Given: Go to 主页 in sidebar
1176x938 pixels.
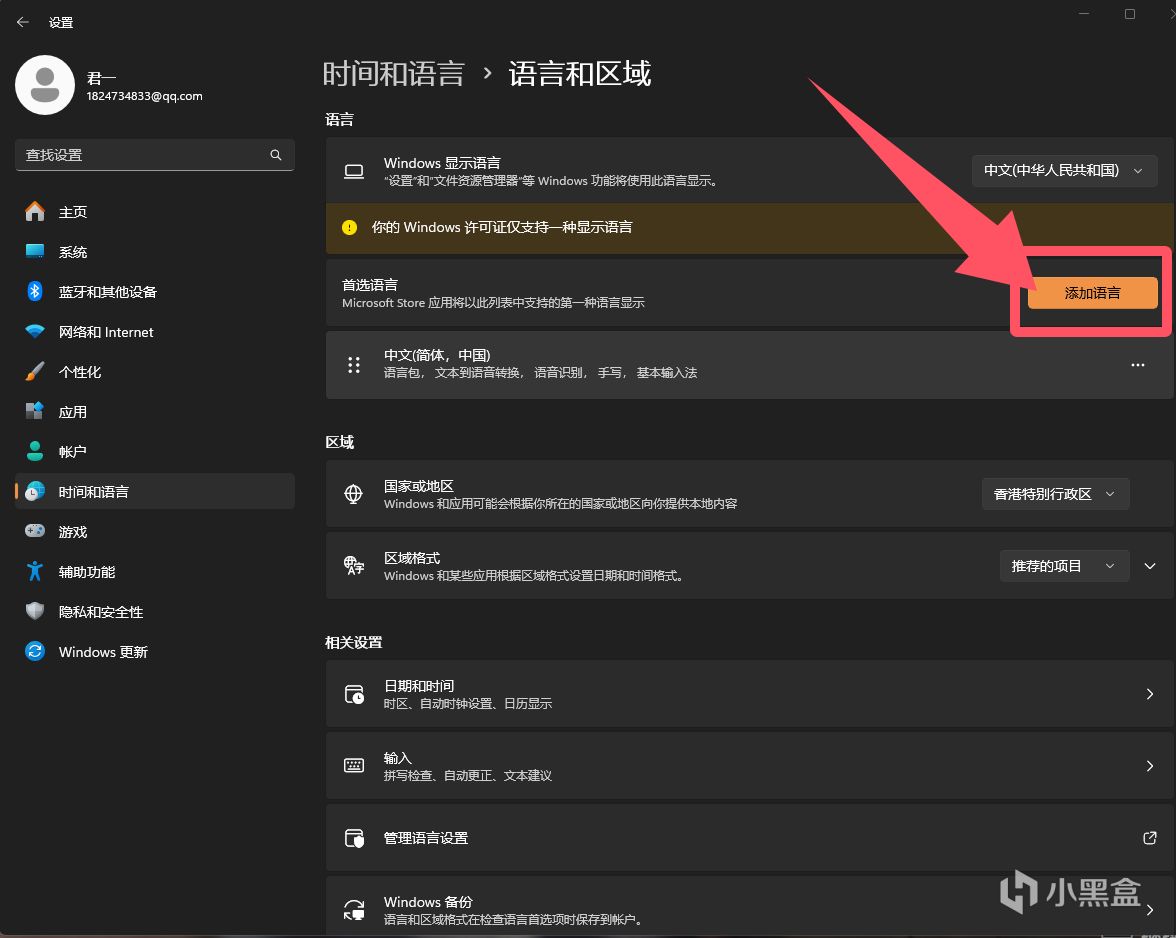Looking at the screenshot, I should click(154, 211).
